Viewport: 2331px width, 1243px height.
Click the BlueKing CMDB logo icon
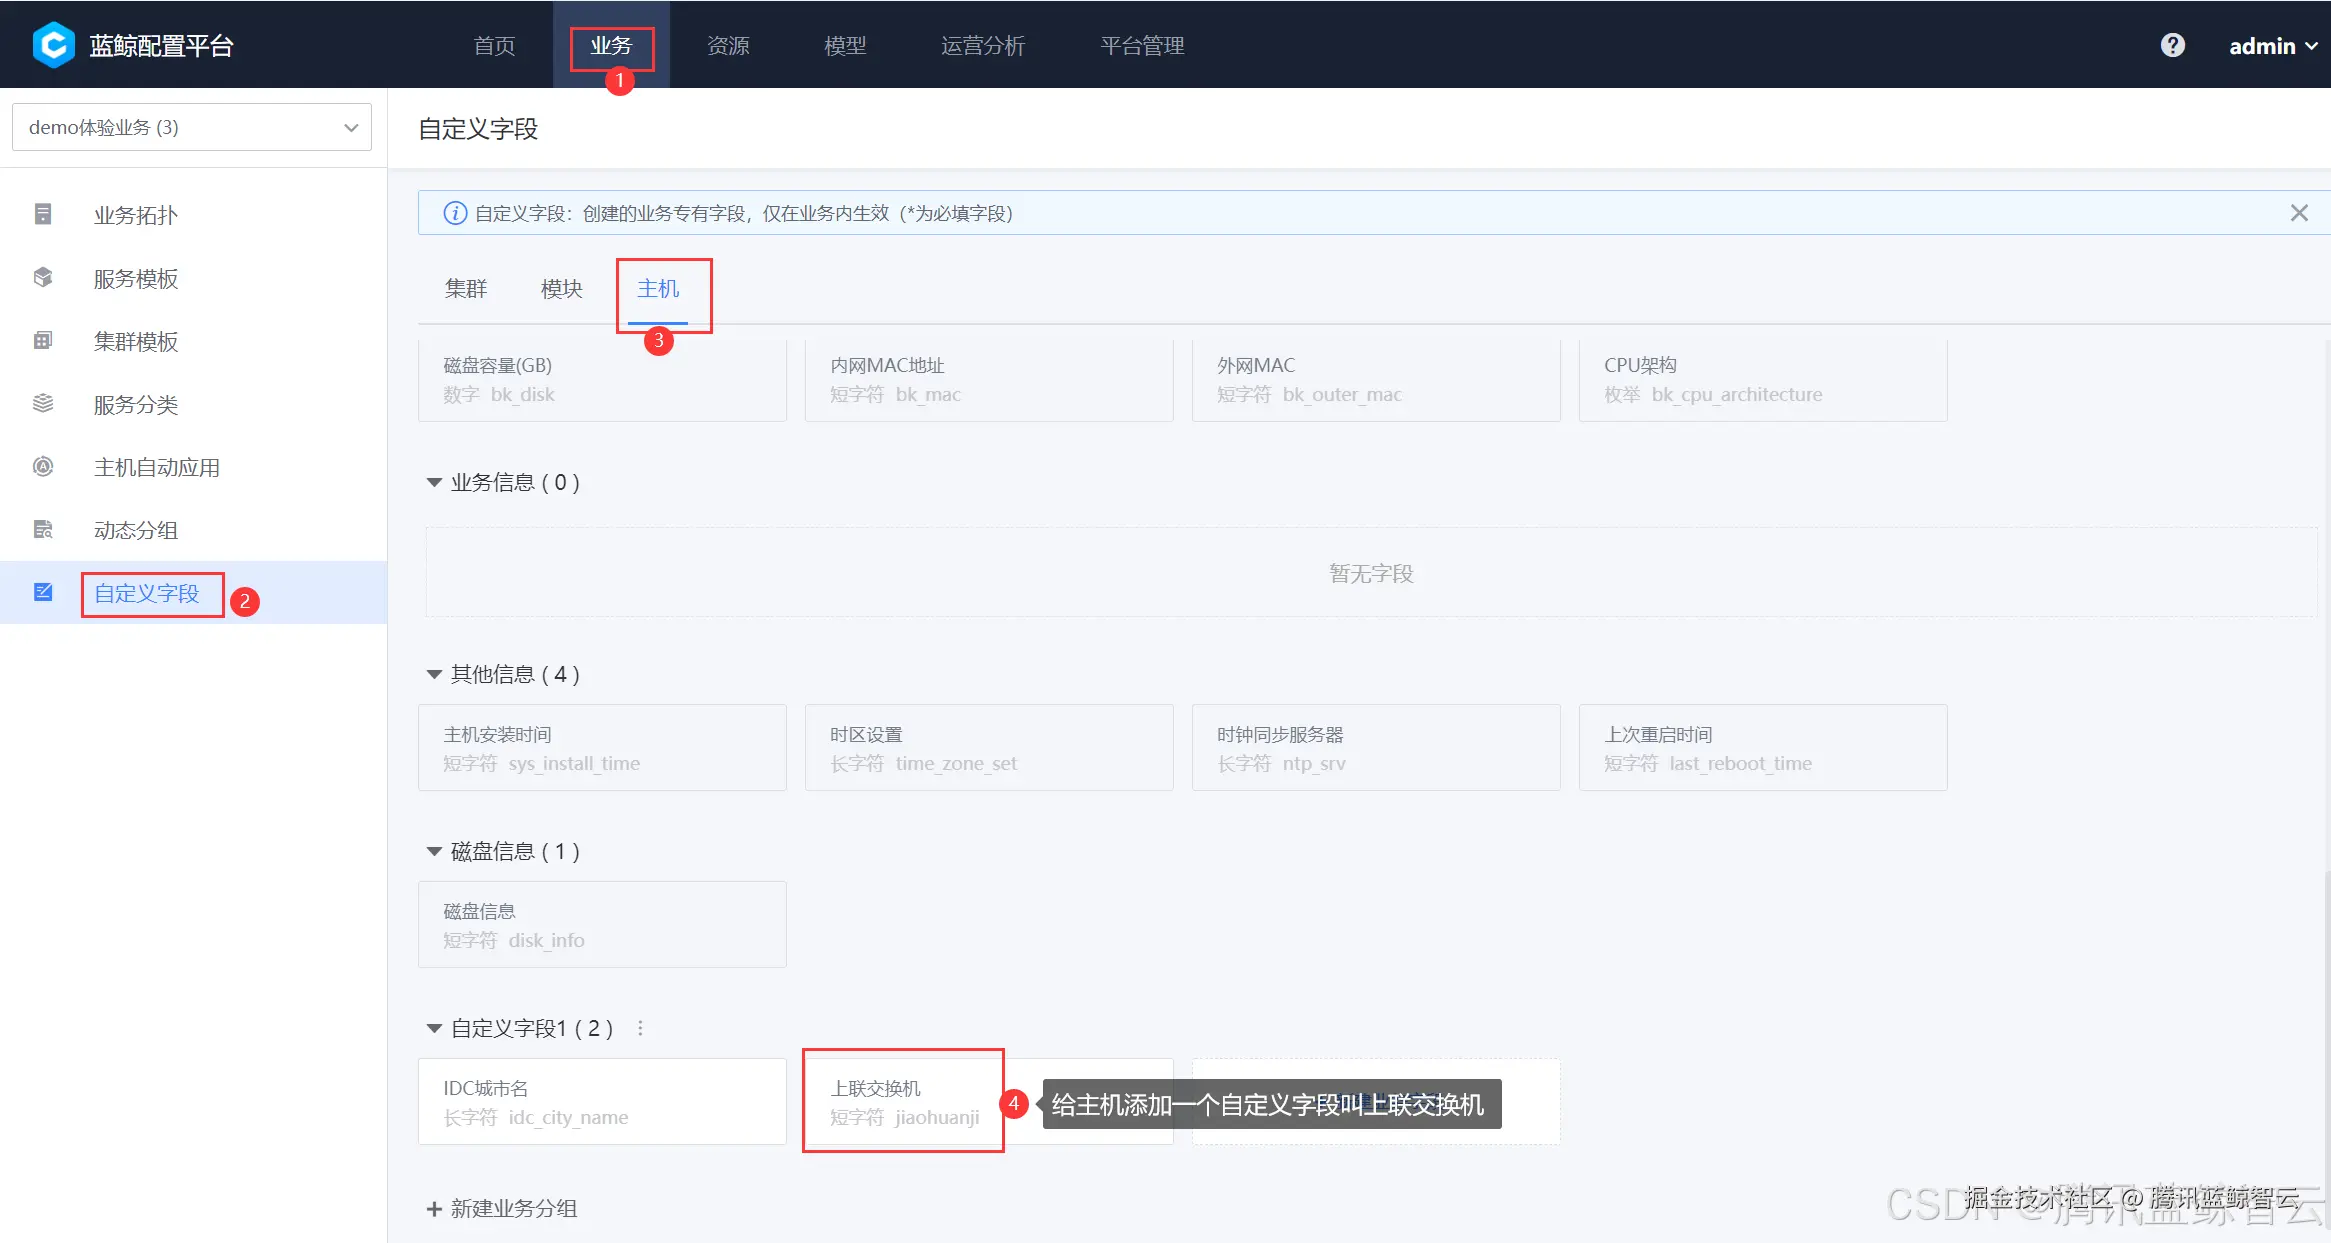[53, 45]
